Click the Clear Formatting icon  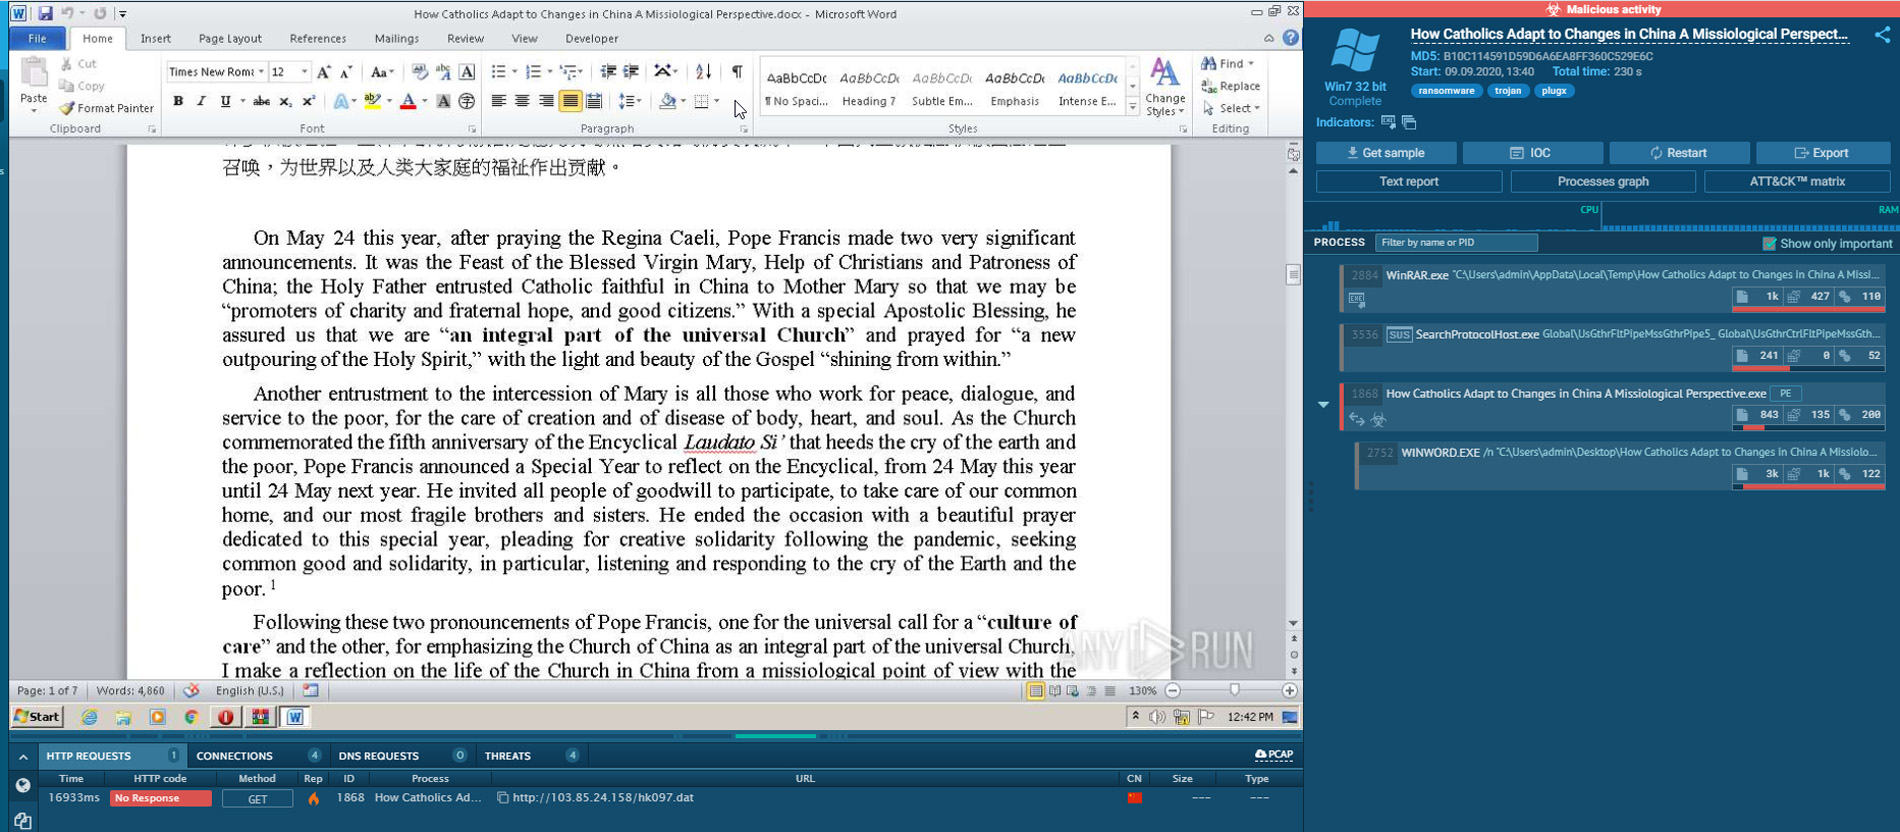click(420, 72)
